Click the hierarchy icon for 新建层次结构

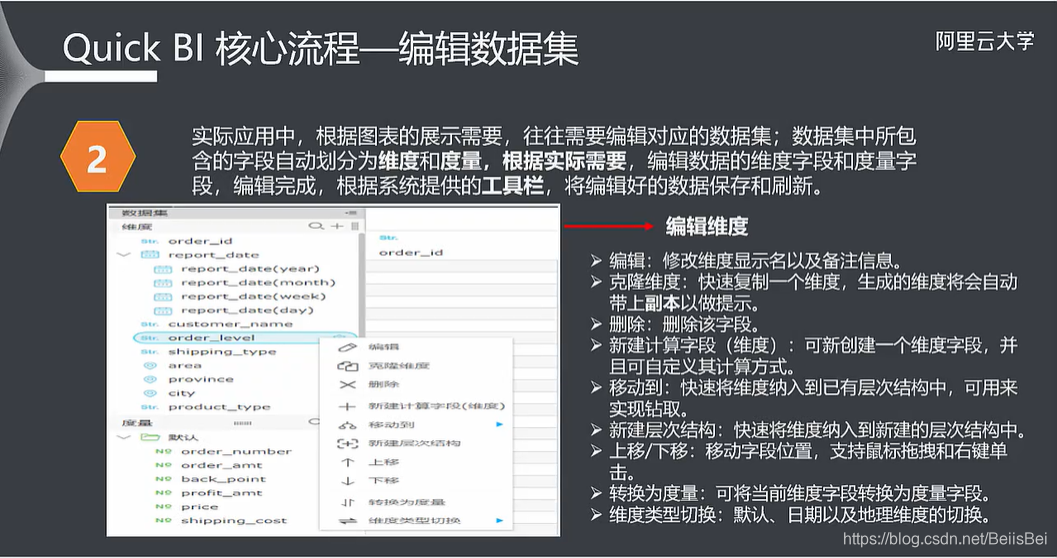coord(347,443)
